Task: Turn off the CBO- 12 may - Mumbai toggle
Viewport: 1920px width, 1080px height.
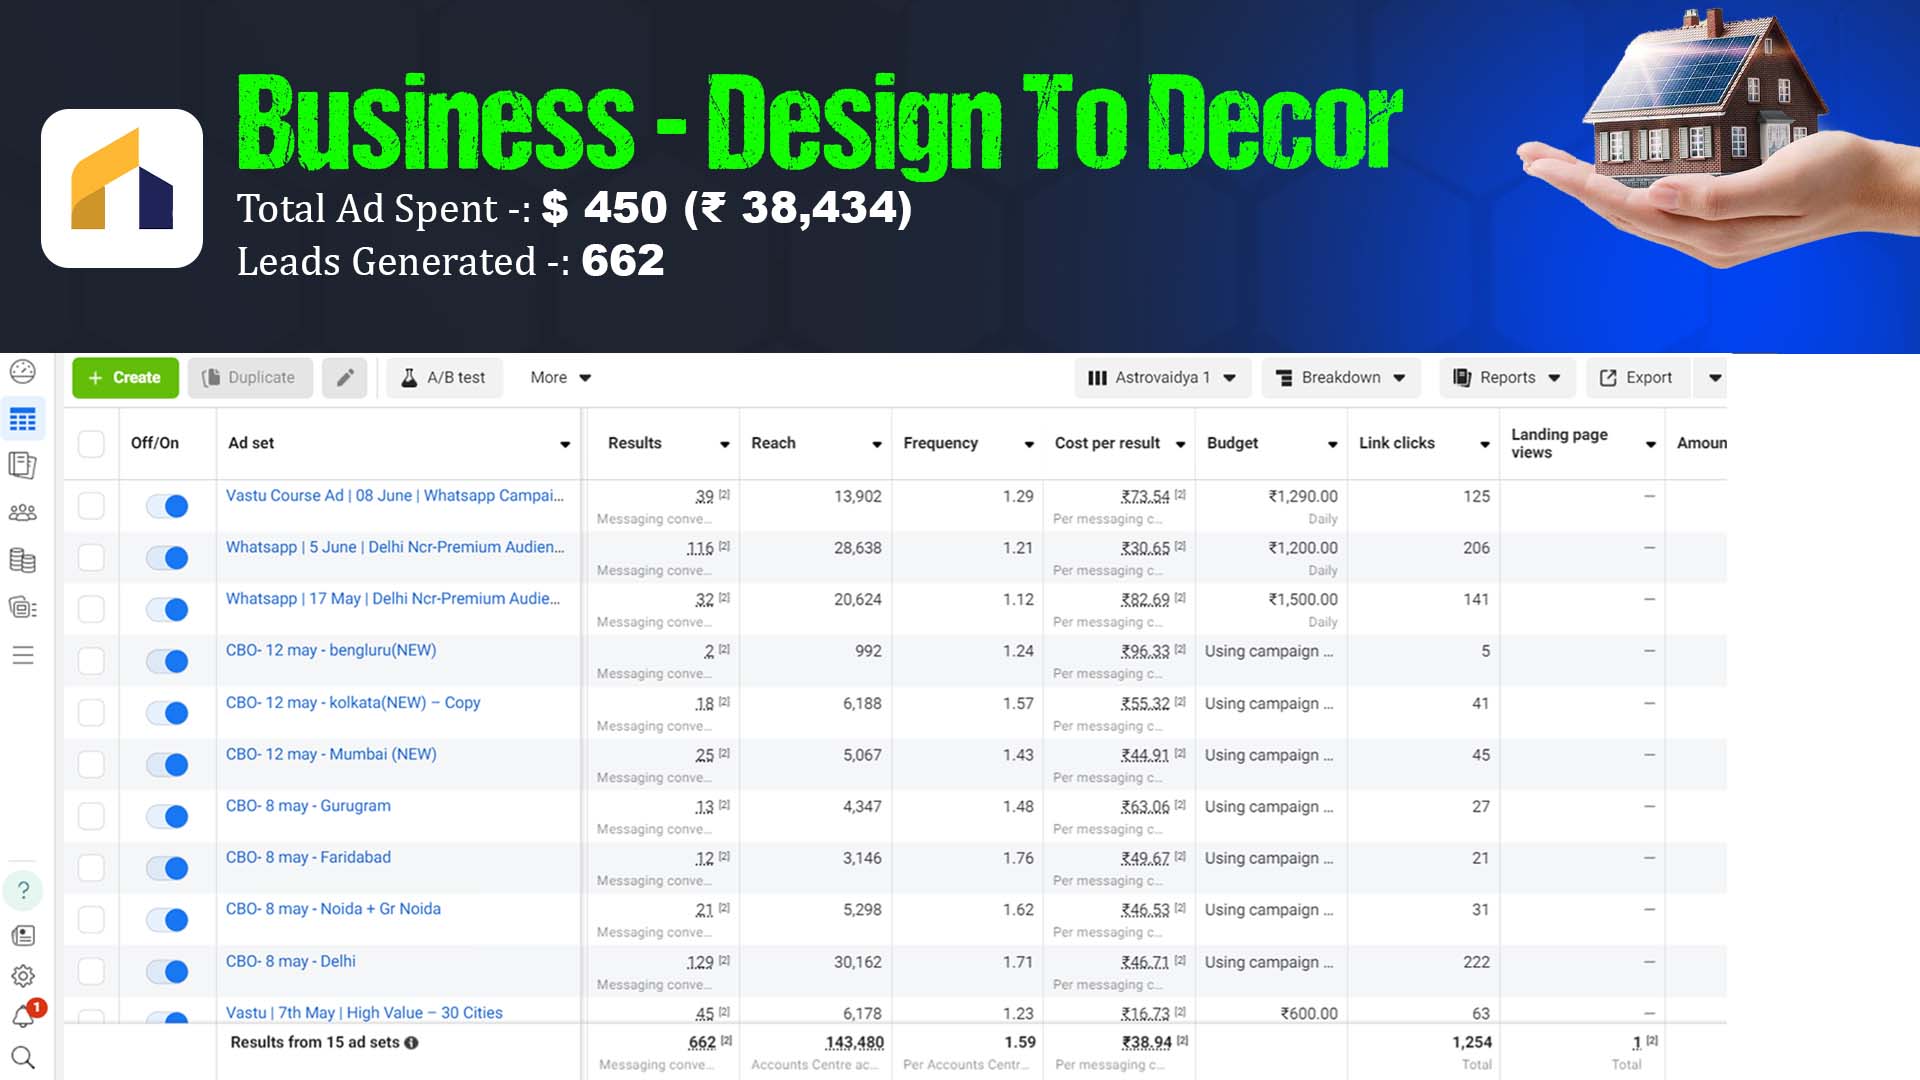Action: point(167,765)
